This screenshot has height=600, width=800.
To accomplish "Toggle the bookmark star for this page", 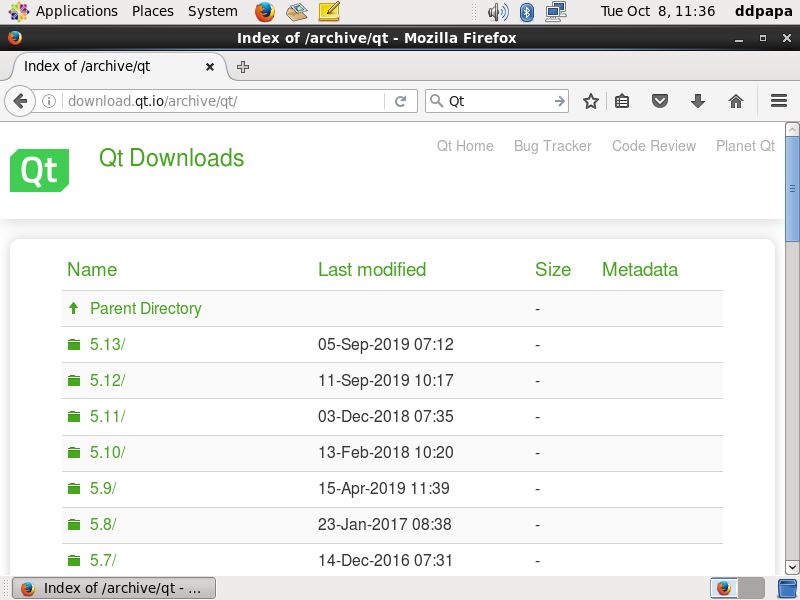I will [590, 101].
